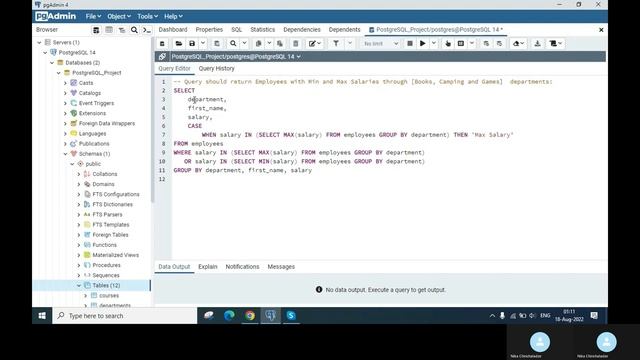This screenshot has height=360, width=640.
Task: Switch to the SQL tab
Action: (x=236, y=30)
